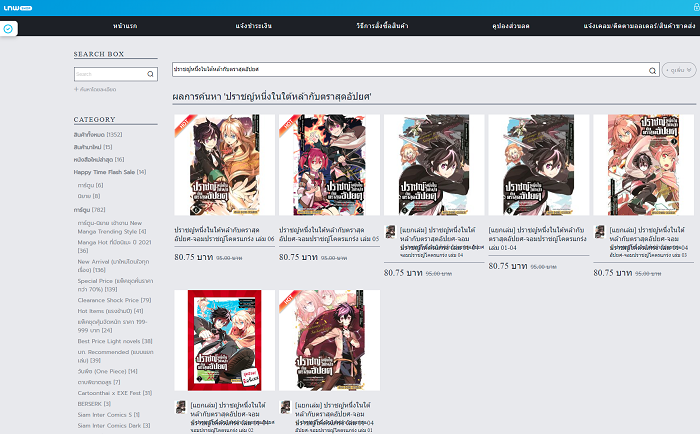Open the แจ้งชำระเงิน menu item
The width and height of the screenshot is (700, 434).
coord(254,26)
